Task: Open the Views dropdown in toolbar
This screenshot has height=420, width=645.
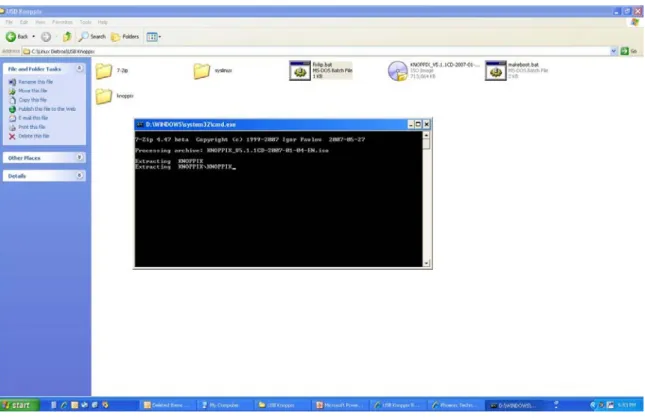Action: point(154,37)
